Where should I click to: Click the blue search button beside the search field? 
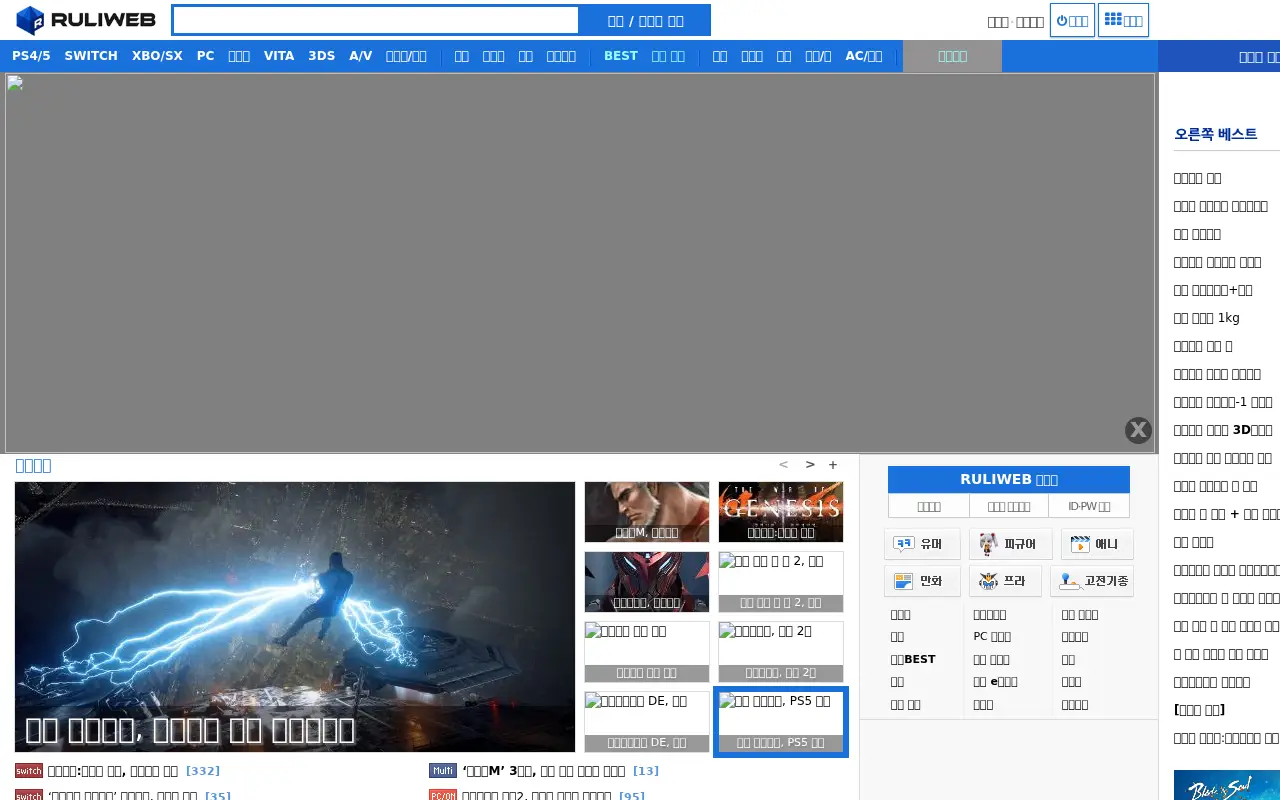[x=646, y=20]
